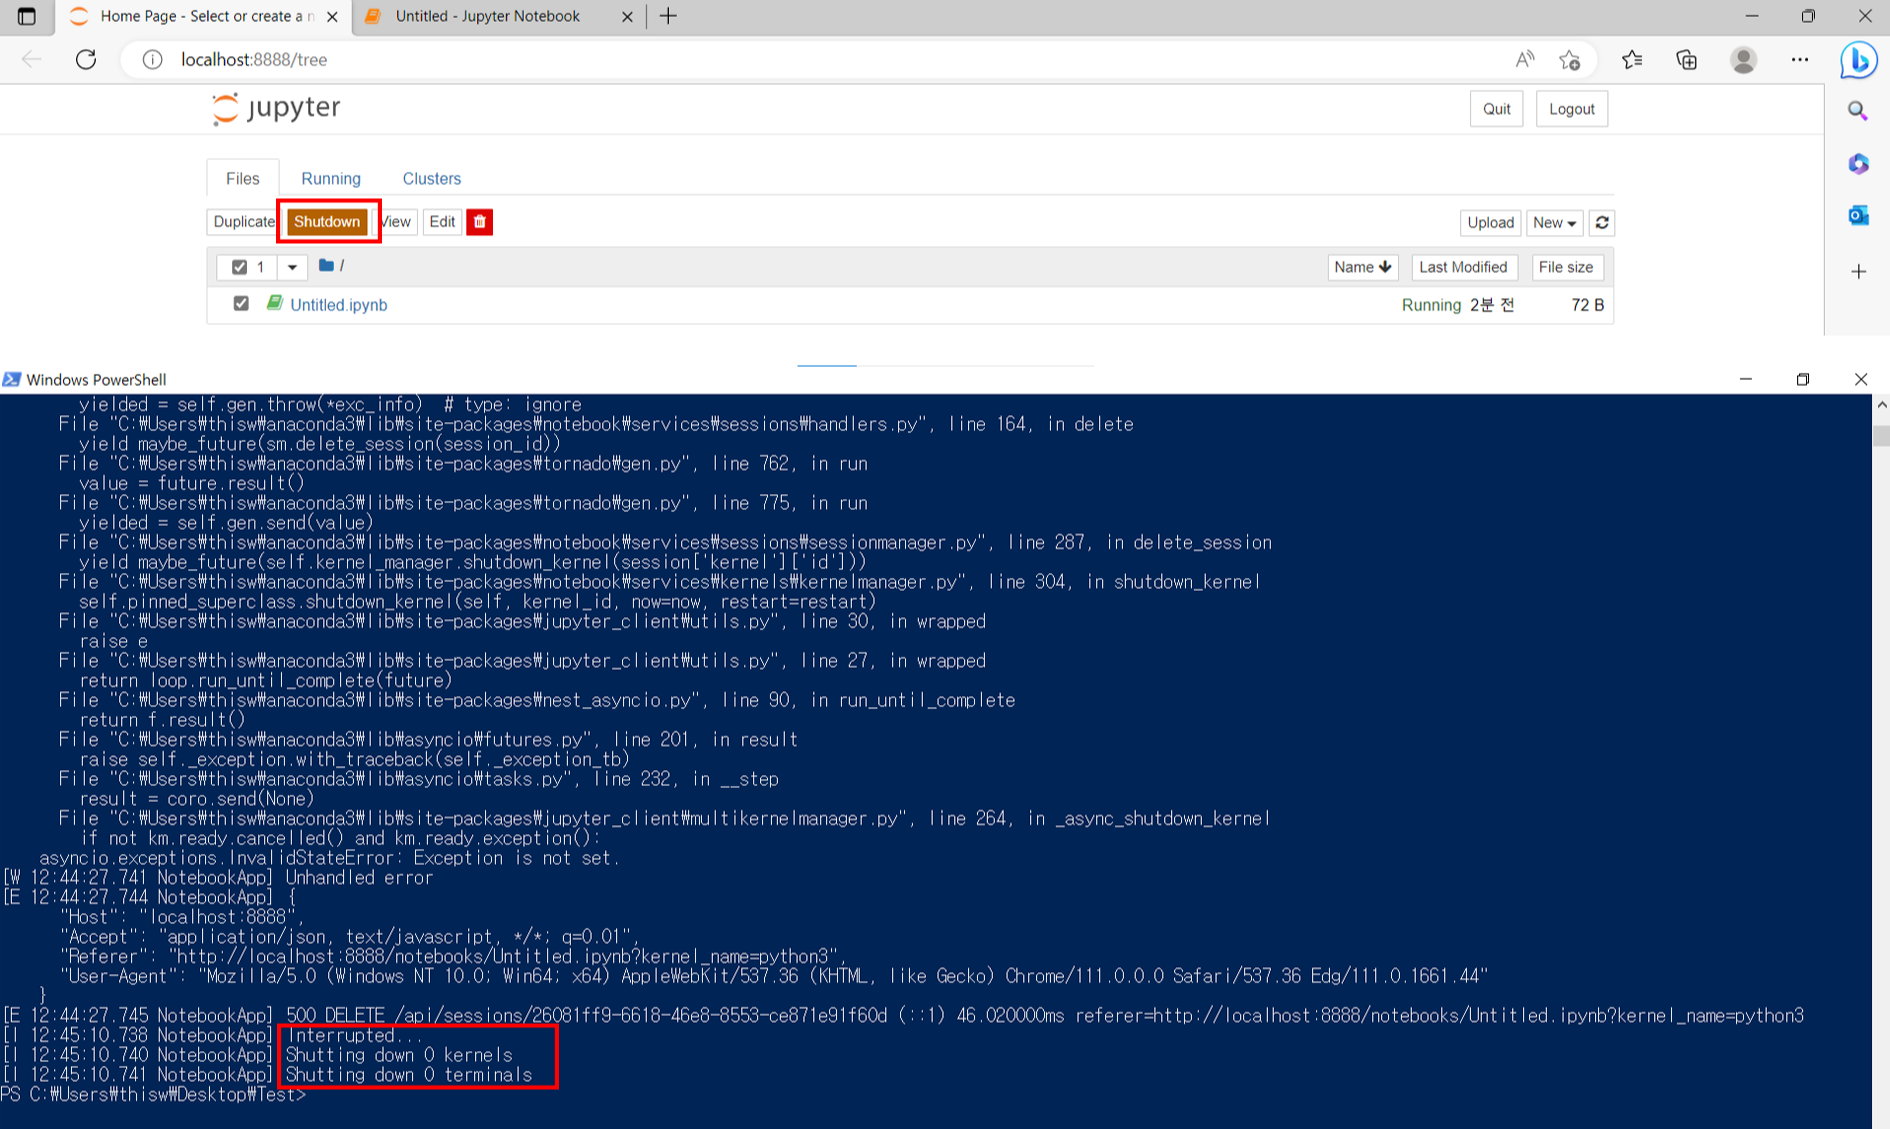Open browser Collections

tap(1687, 59)
